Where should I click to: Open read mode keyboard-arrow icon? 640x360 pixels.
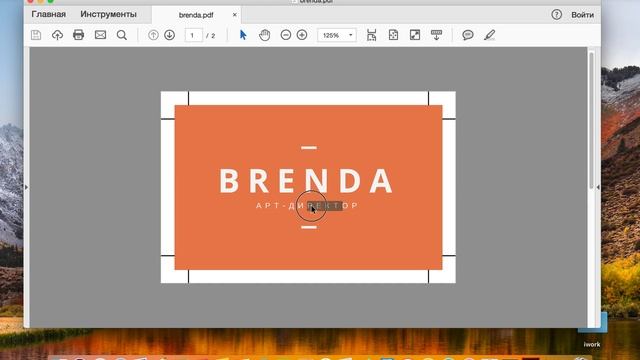[436, 35]
